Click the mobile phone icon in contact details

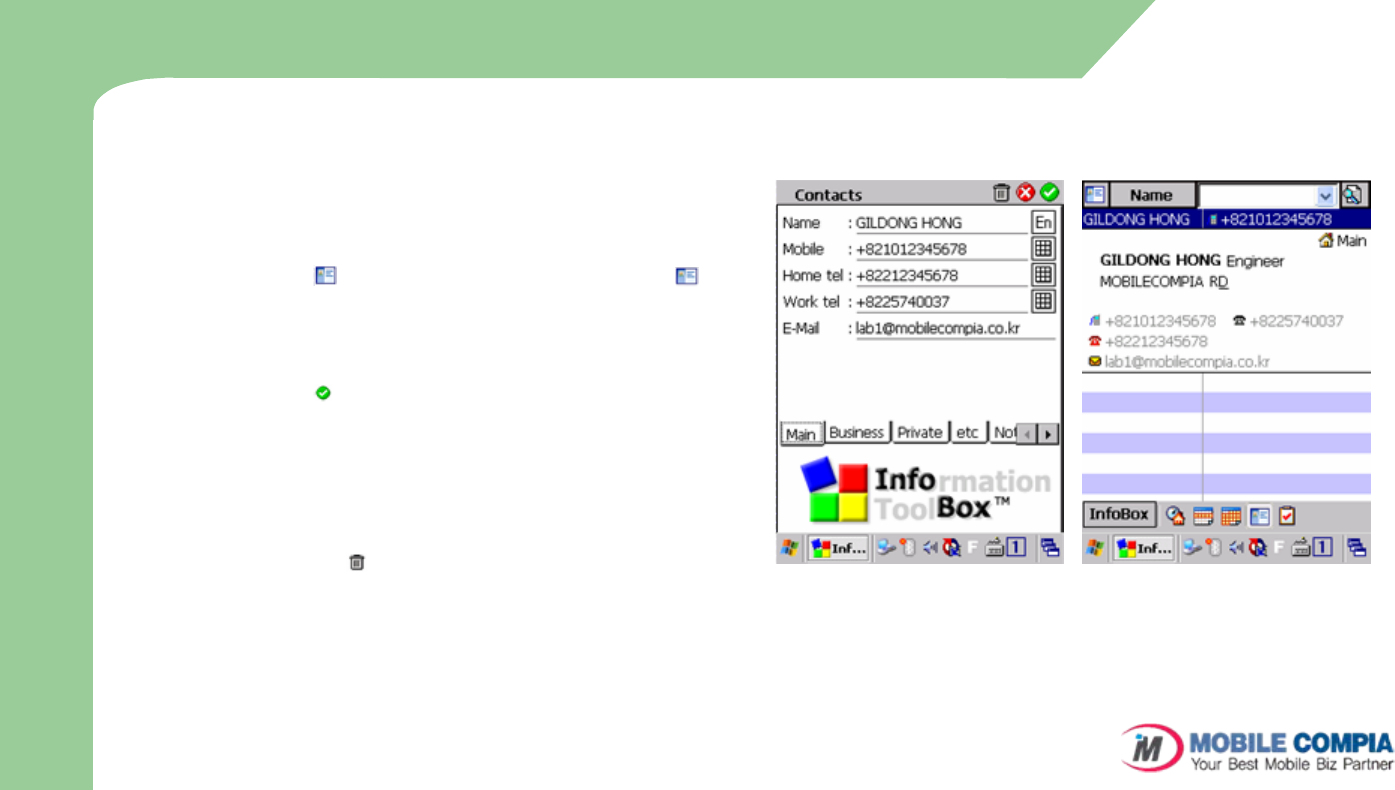coord(1094,321)
